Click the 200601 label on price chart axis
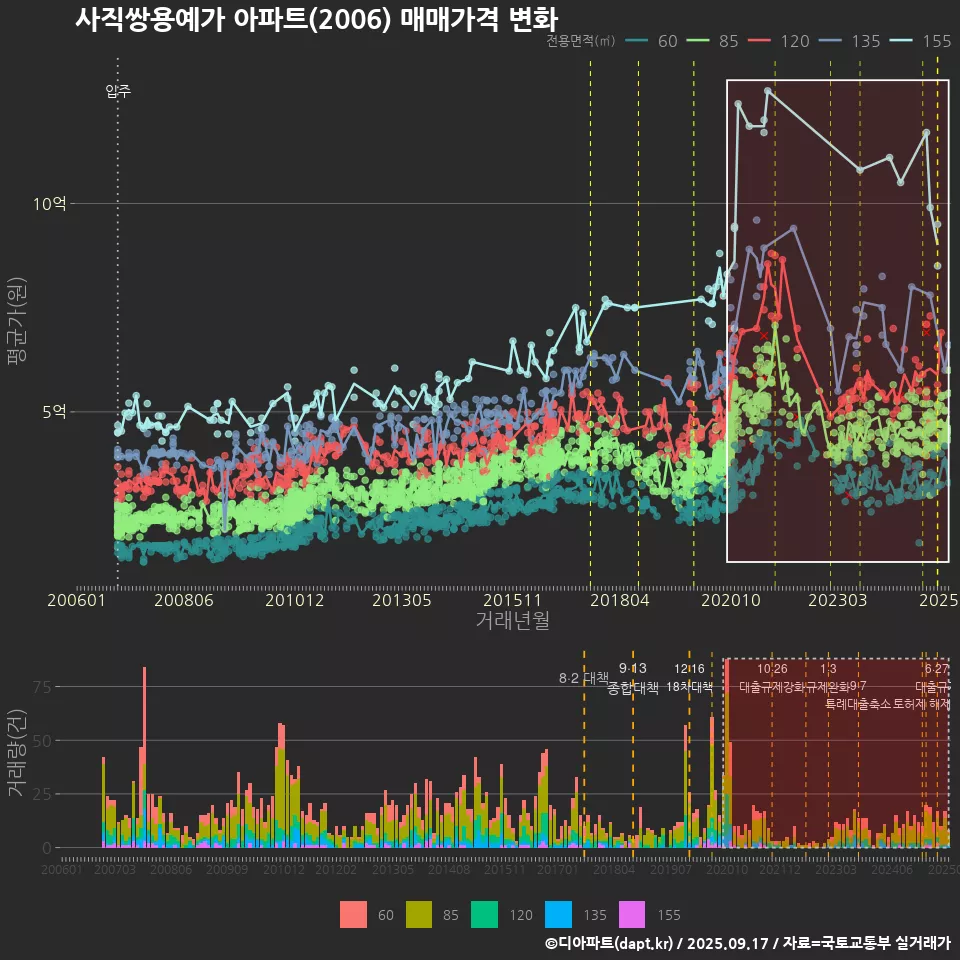This screenshot has height=960, width=960. pyautogui.click(x=77, y=600)
